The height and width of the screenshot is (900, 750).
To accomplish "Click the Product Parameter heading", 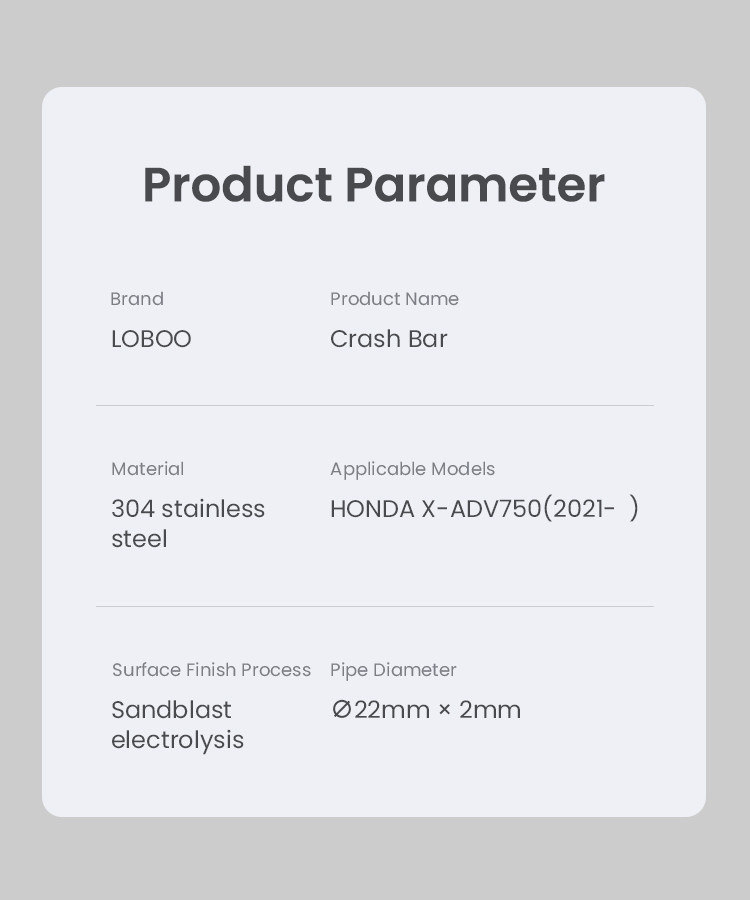I will click(373, 185).
